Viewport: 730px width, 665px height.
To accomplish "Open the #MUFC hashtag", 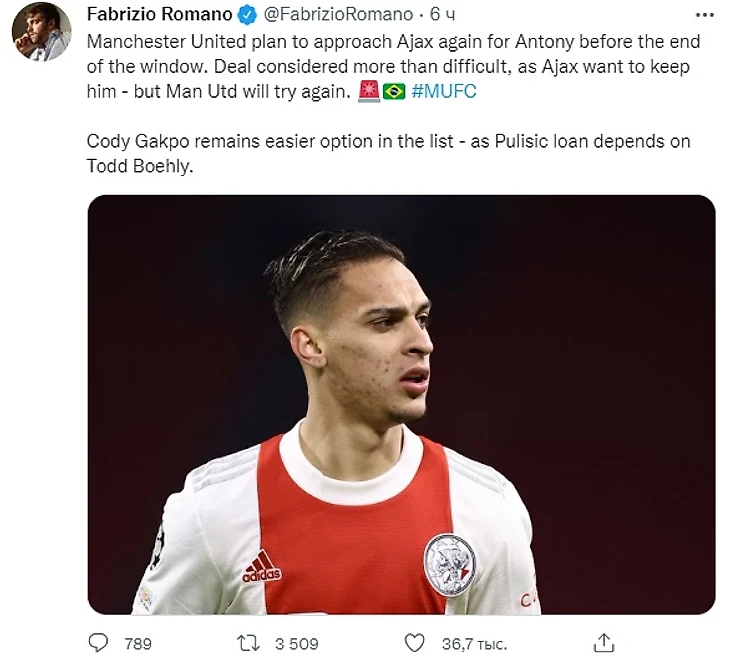I will (x=445, y=92).
